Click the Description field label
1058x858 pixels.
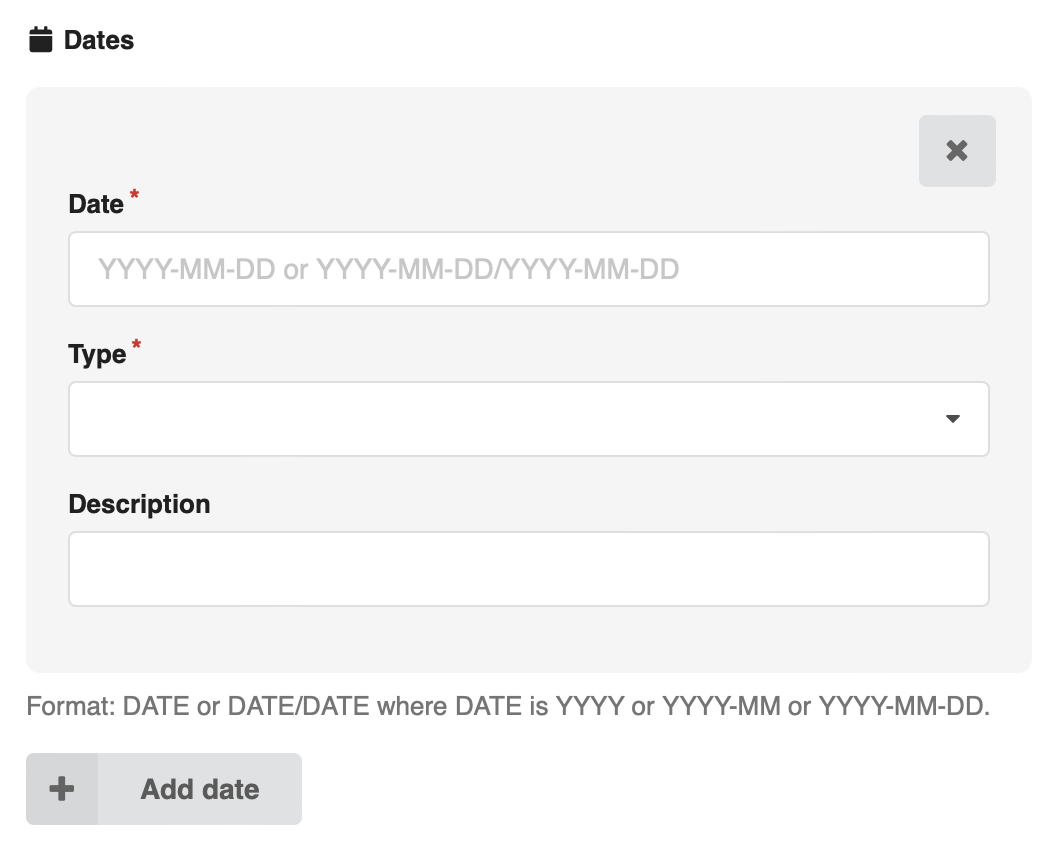point(140,504)
